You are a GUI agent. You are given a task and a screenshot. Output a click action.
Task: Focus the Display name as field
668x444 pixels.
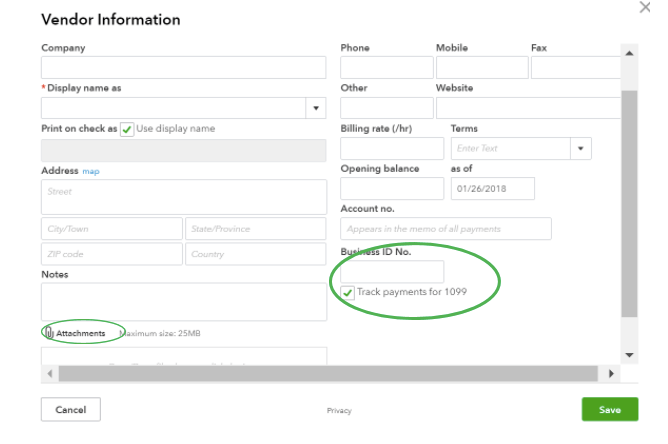pyautogui.click(x=173, y=108)
